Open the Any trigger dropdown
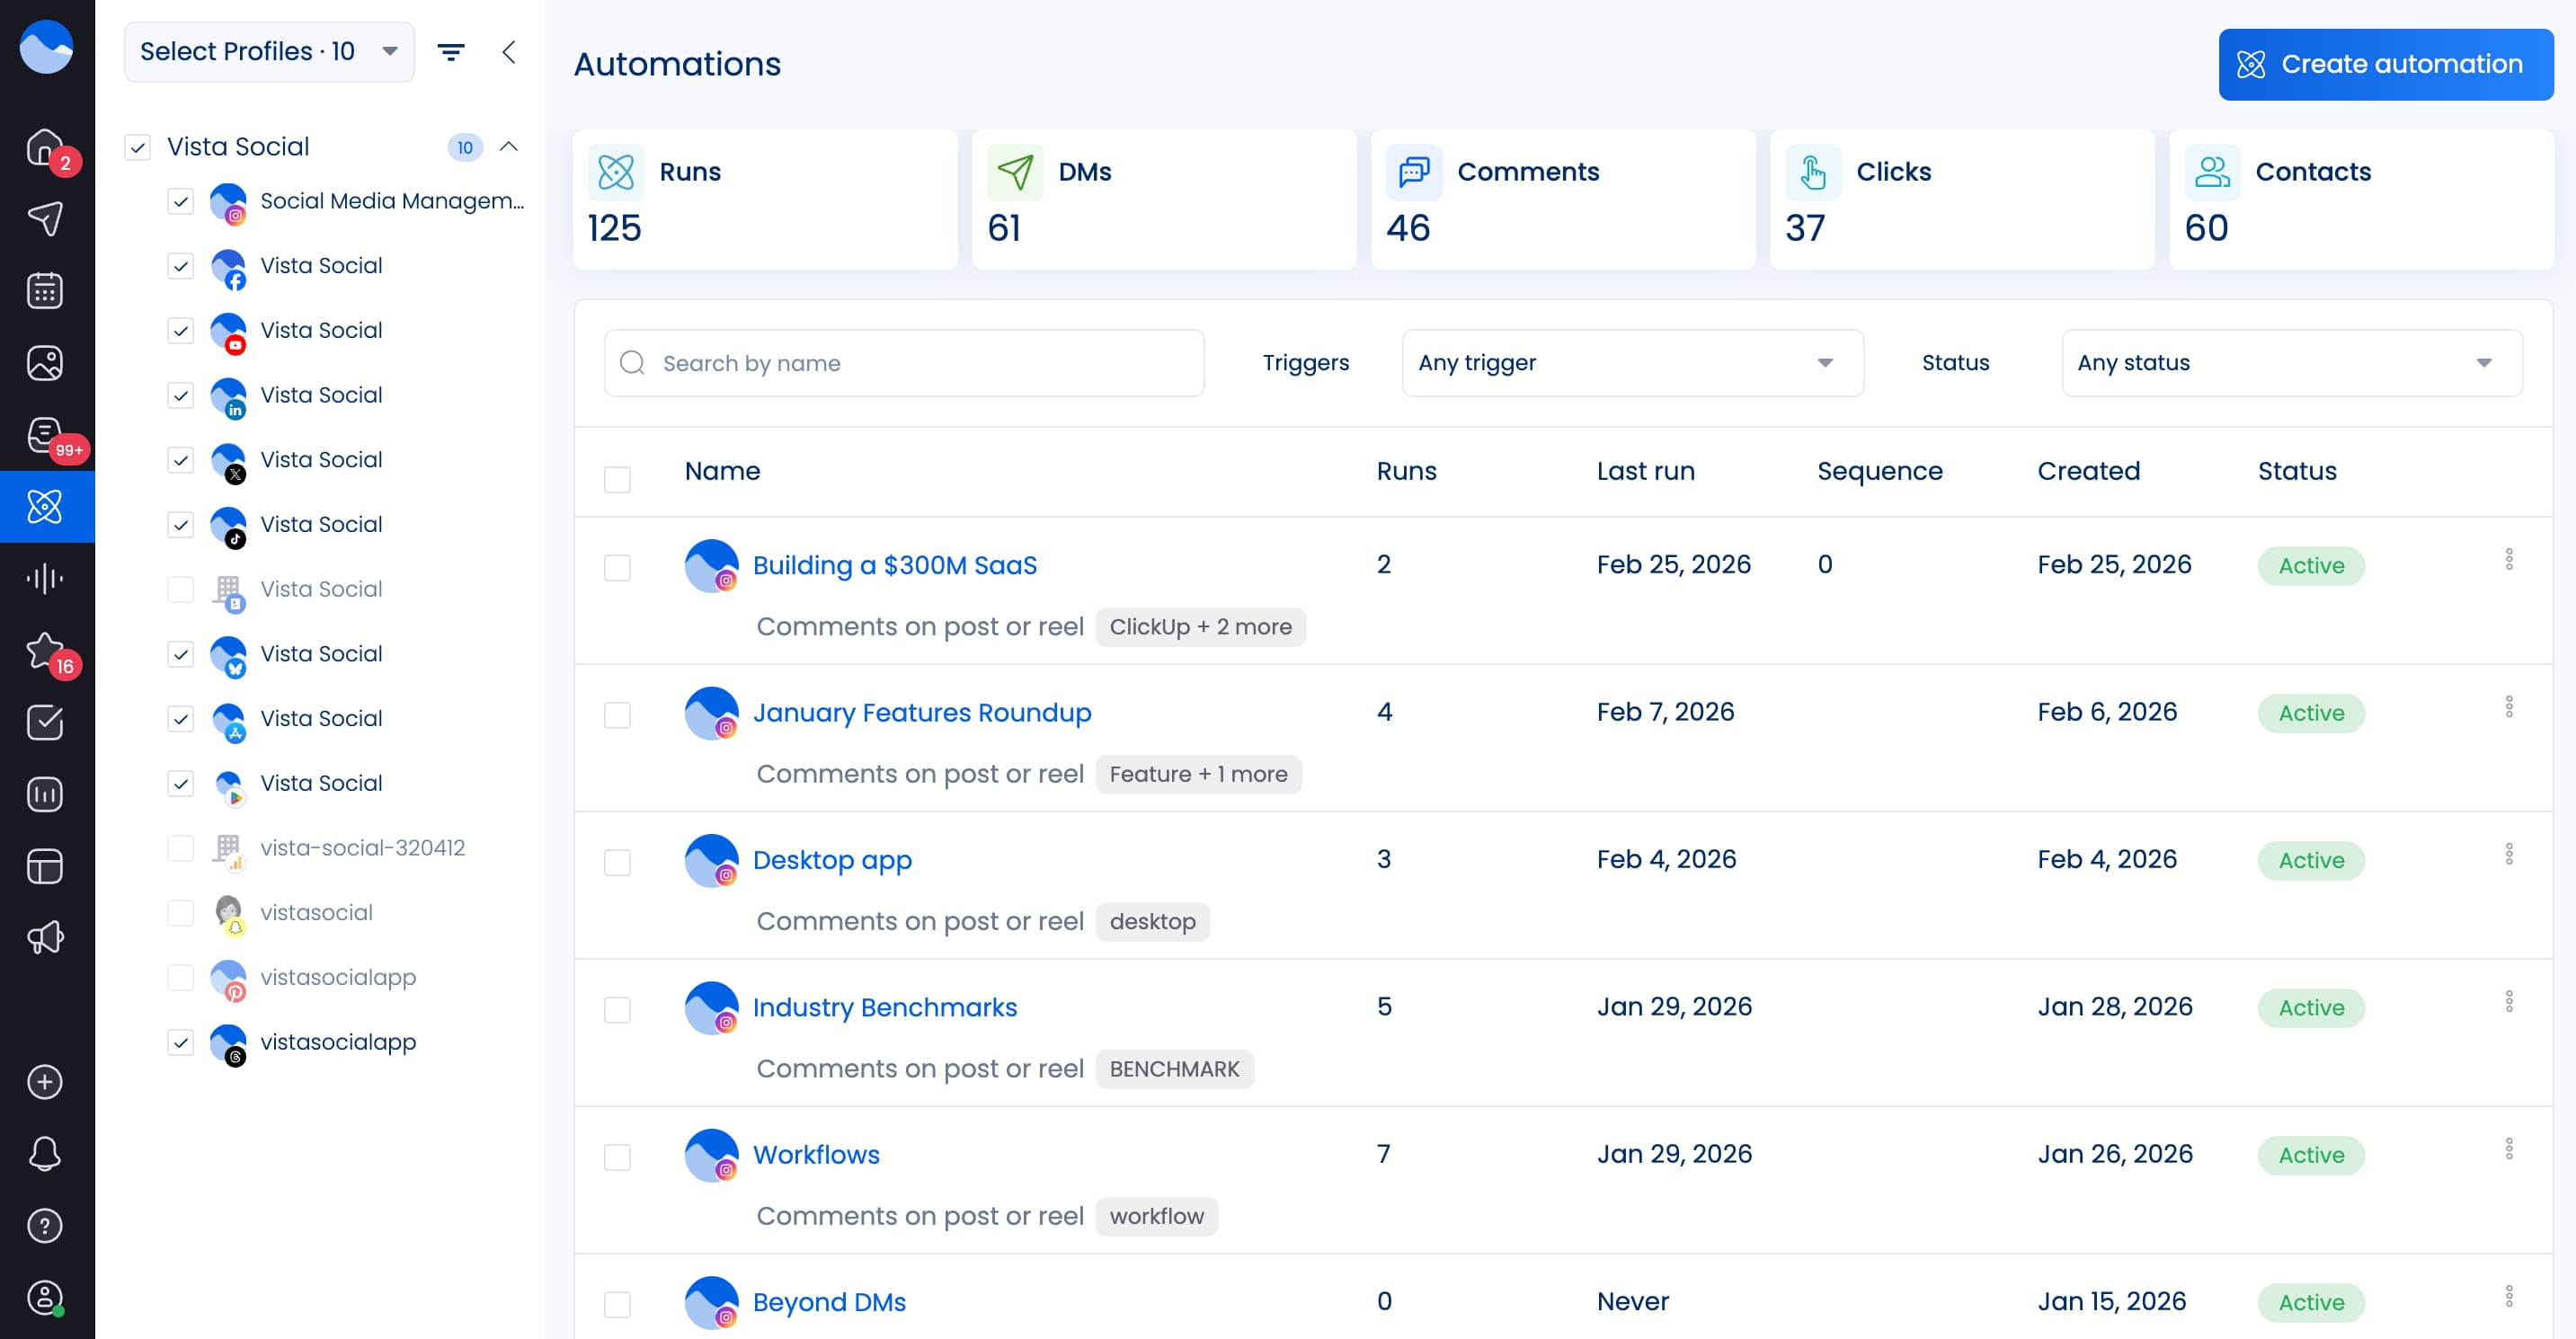Screen dimensions: 2576x1339 coord(1630,362)
